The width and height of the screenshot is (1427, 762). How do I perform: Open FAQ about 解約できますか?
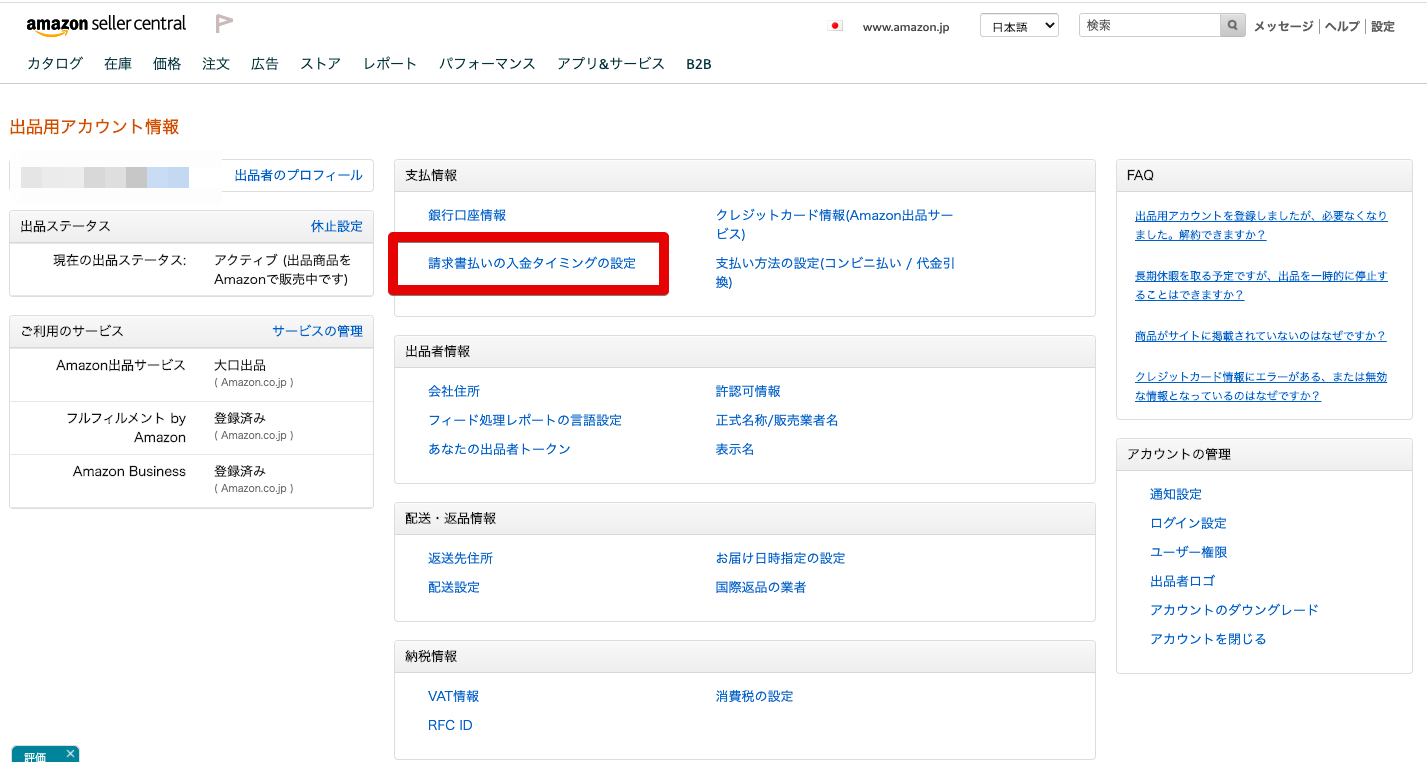(1261, 225)
